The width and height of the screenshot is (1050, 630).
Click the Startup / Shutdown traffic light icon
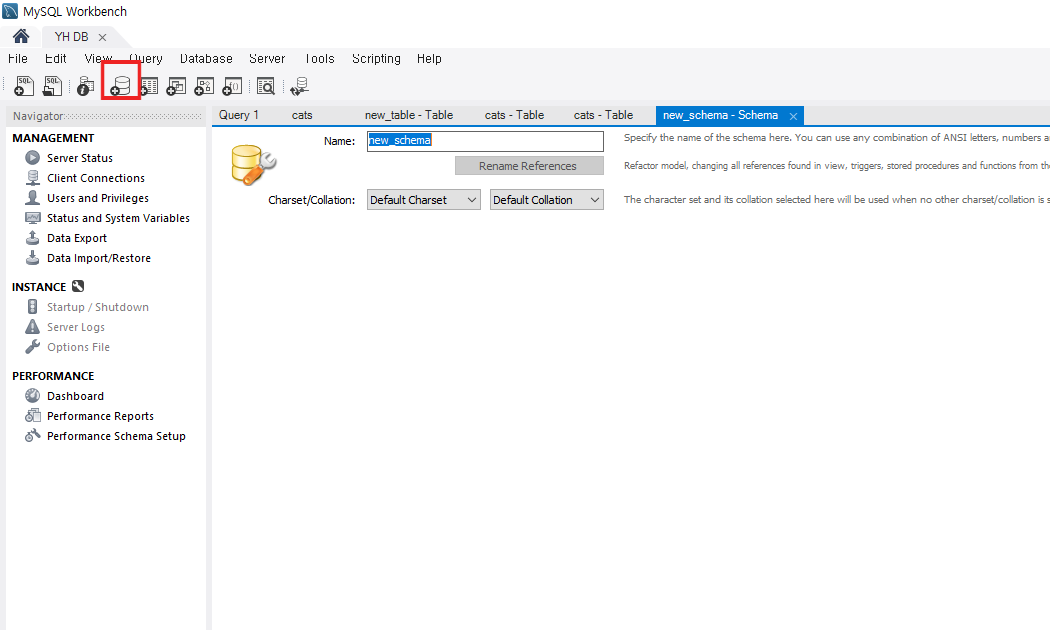(32, 307)
